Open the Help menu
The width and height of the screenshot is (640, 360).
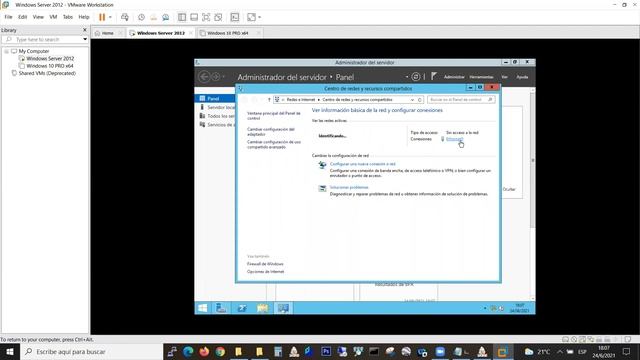(84, 17)
